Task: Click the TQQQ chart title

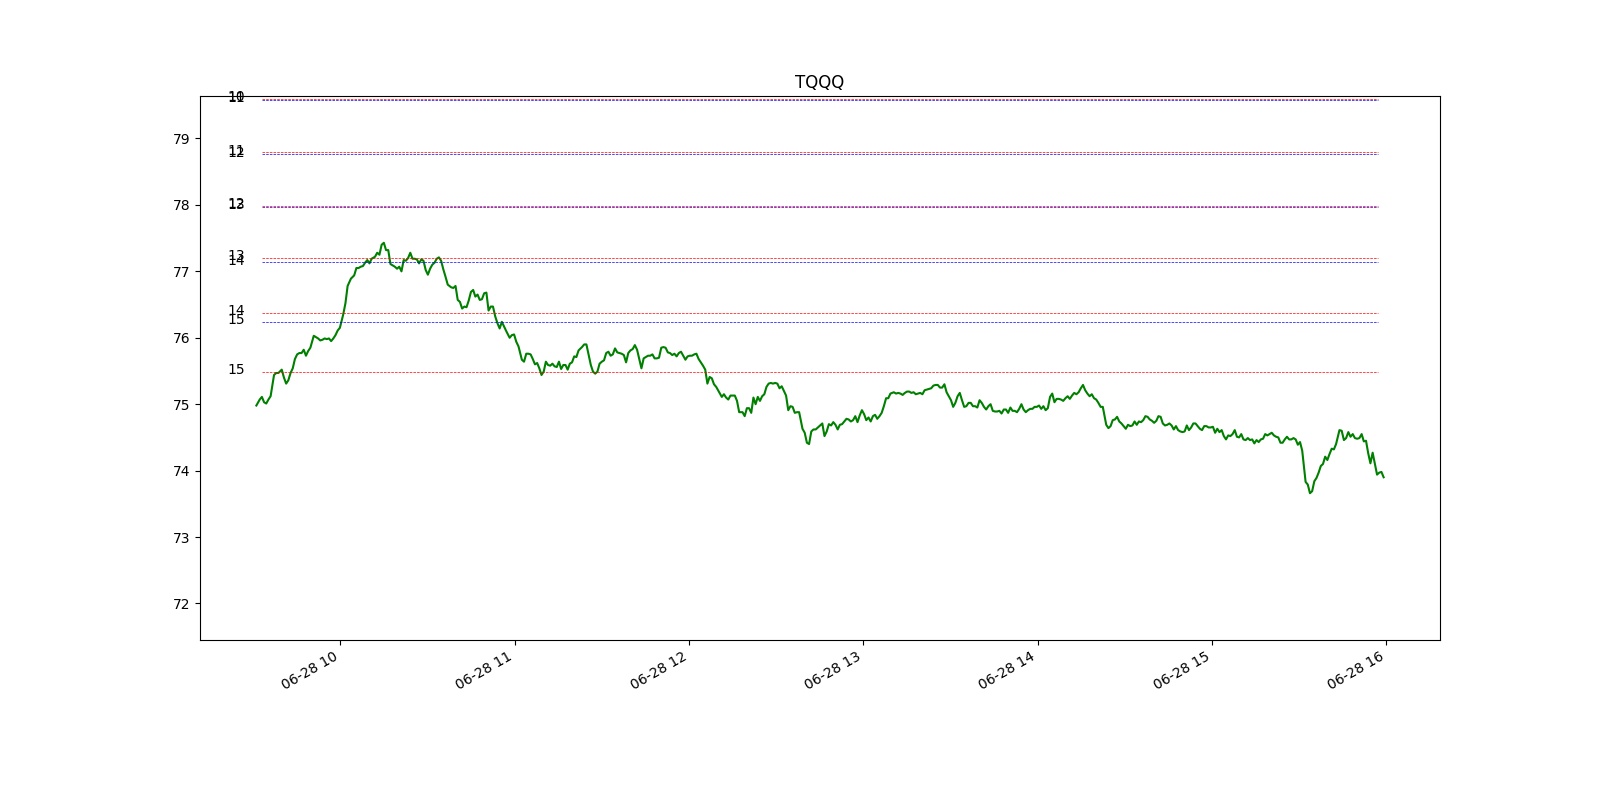Action: click(819, 82)
